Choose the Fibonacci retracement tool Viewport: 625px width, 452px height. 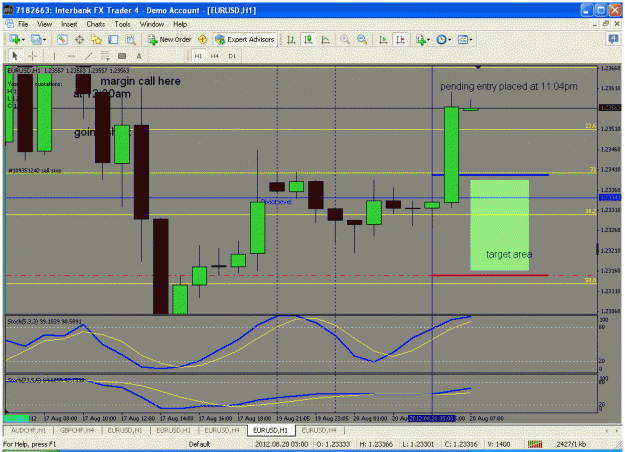(x=105, y=56)
